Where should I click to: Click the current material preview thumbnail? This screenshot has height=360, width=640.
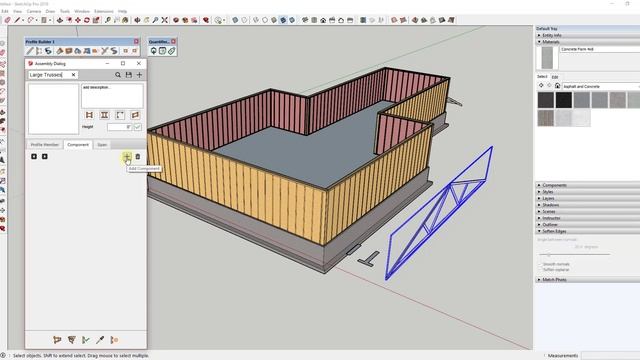[x=547, y=58]
